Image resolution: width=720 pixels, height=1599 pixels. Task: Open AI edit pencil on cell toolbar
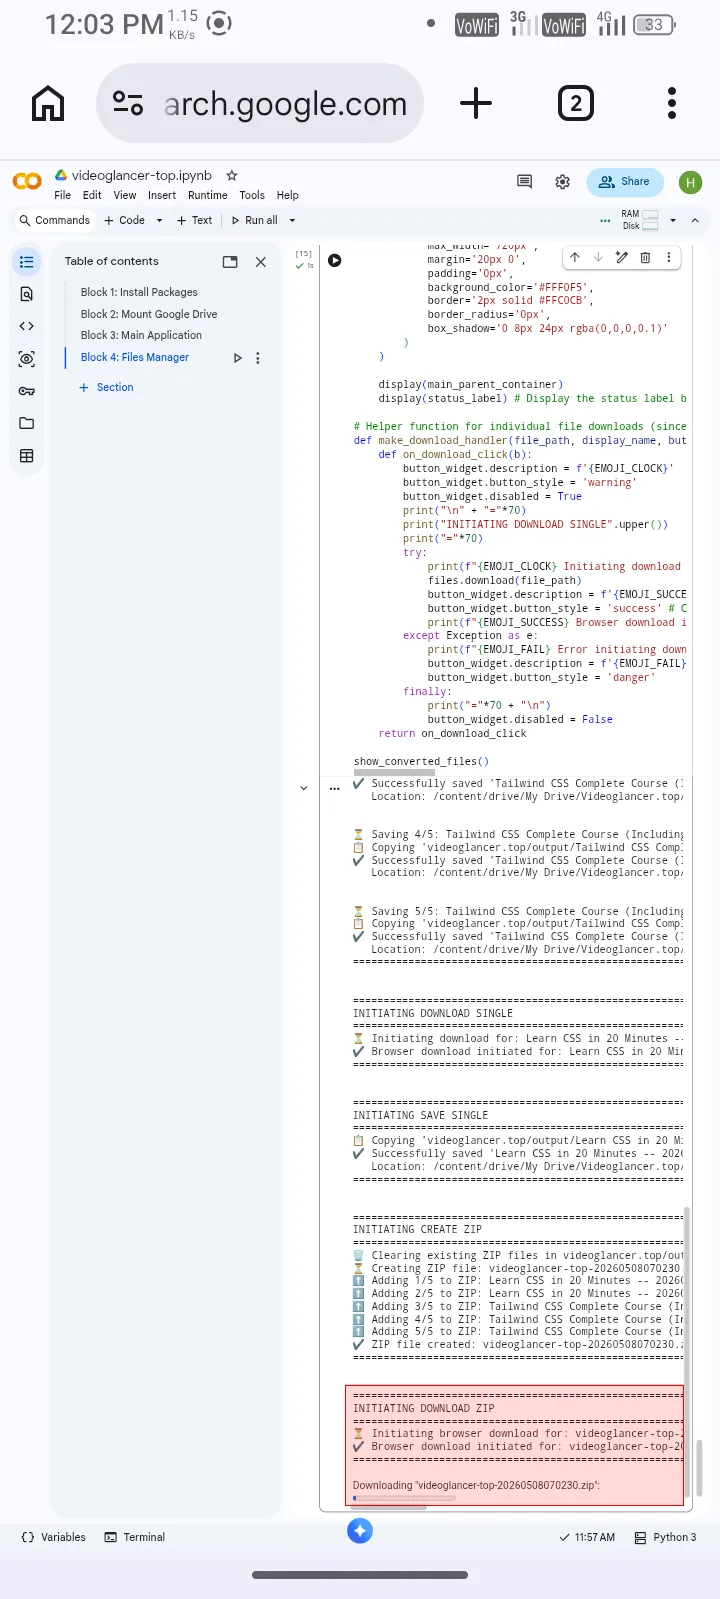621,258
